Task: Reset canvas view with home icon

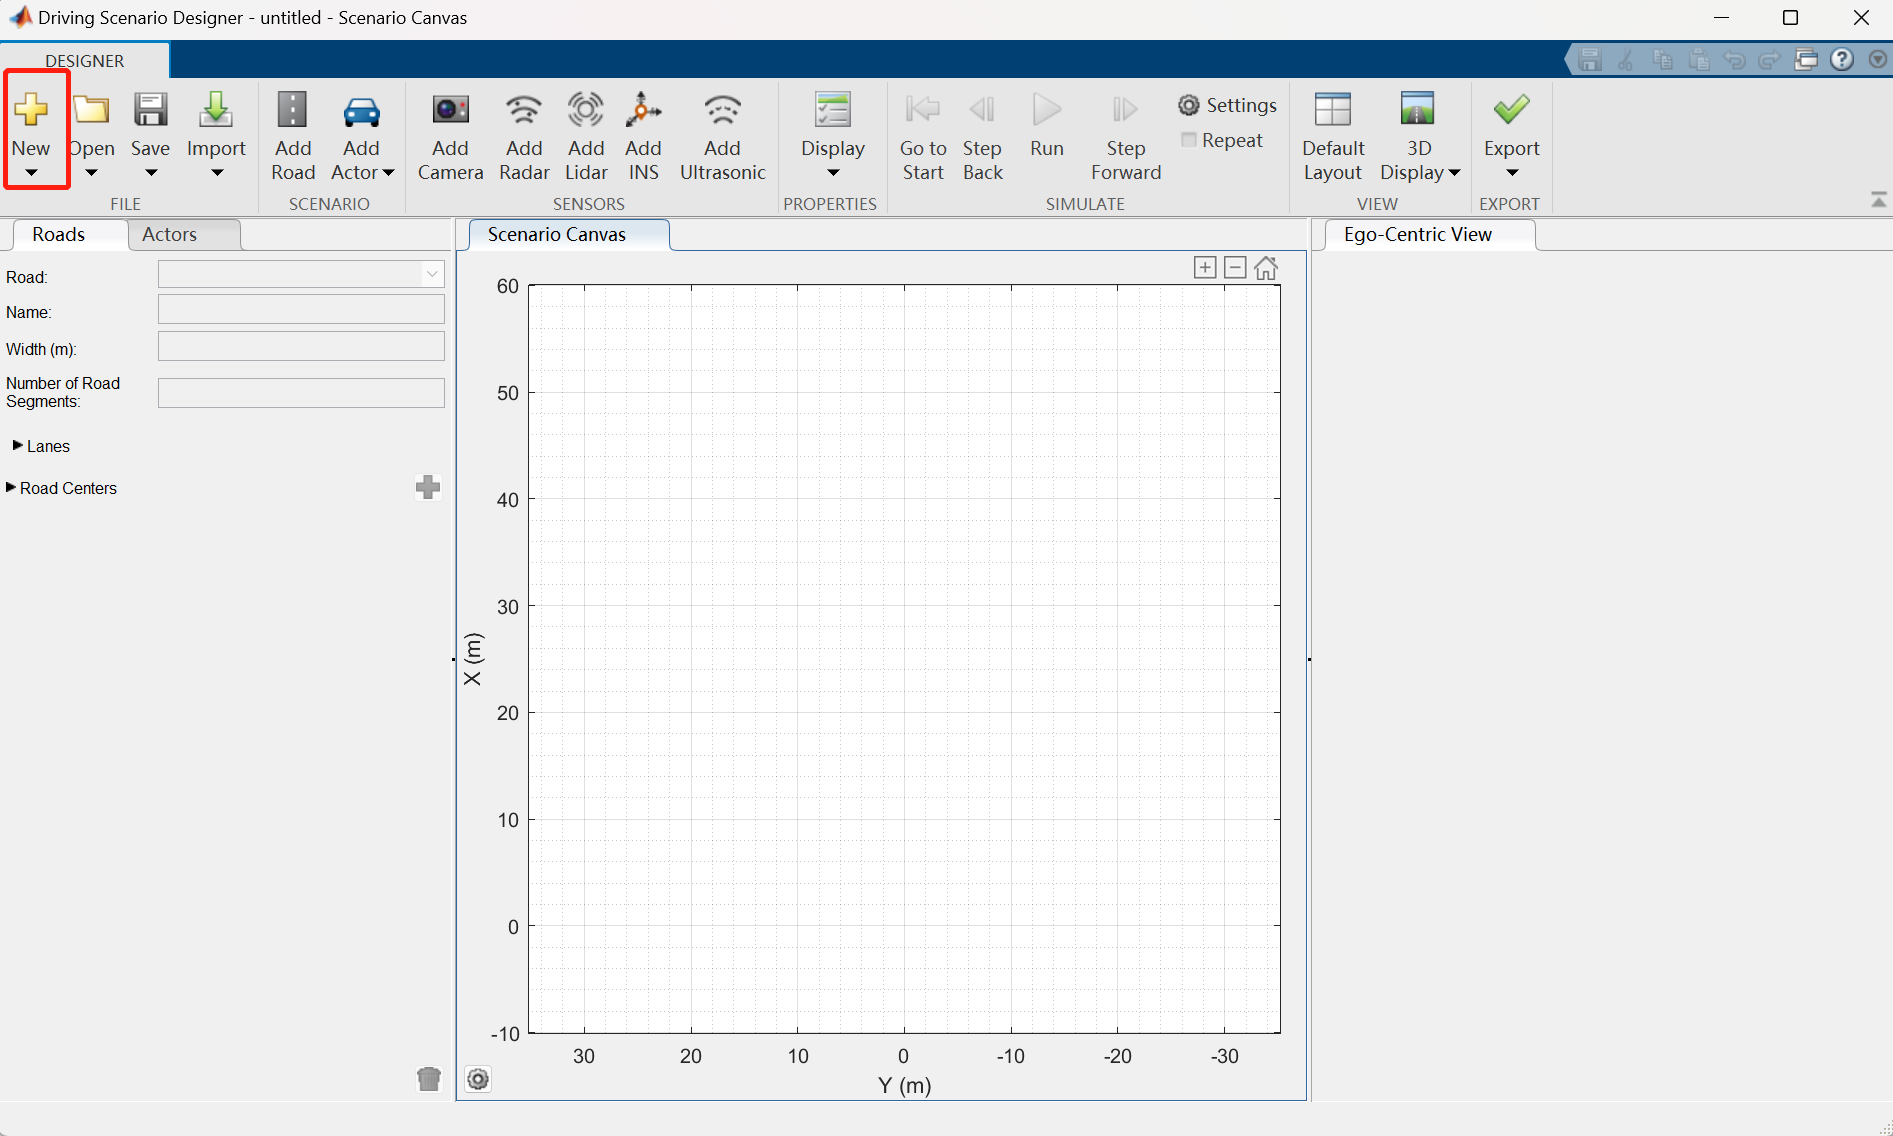Action: (x=1266, y=268)
